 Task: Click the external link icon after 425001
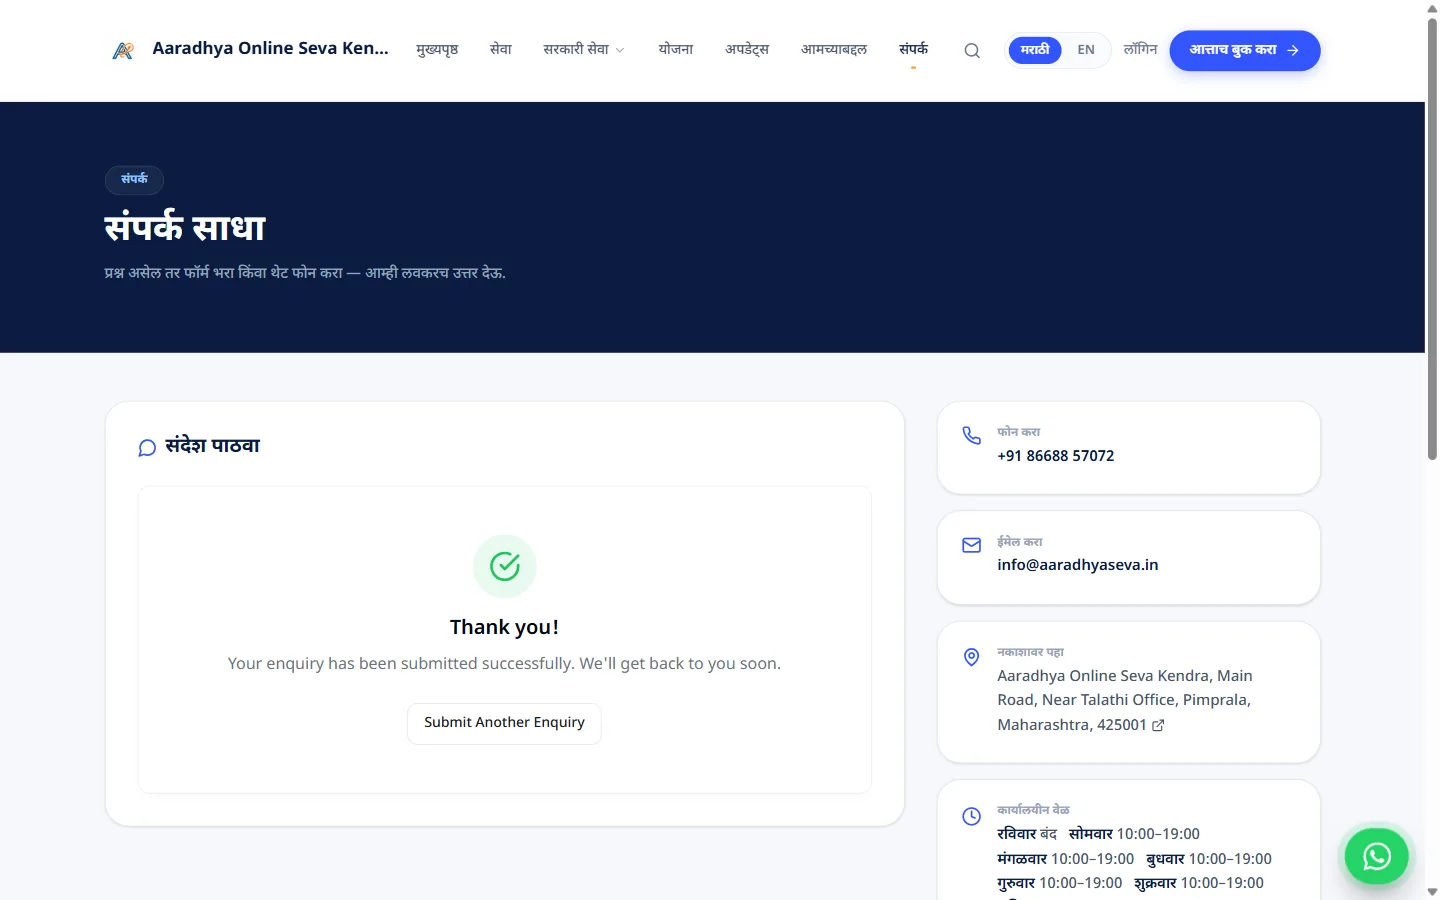coord(1158,726)
